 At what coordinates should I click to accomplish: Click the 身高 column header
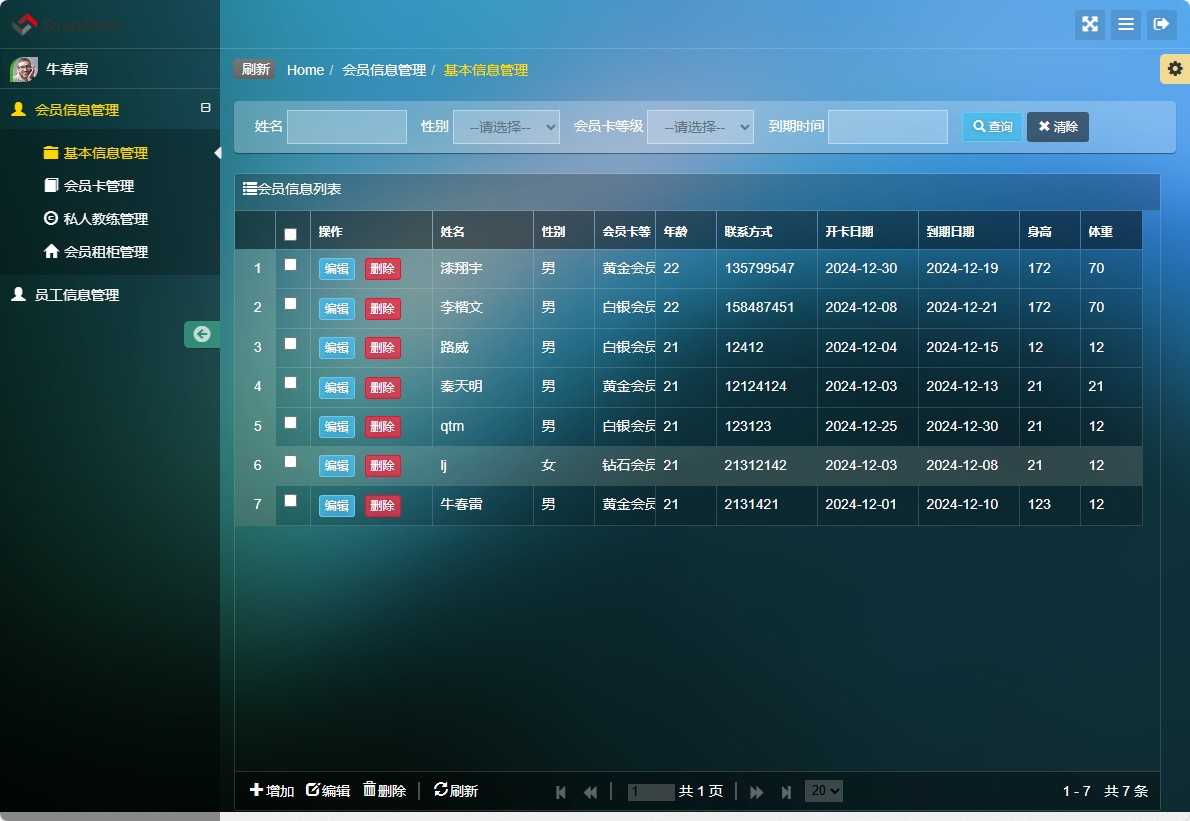click(1050, 231)
